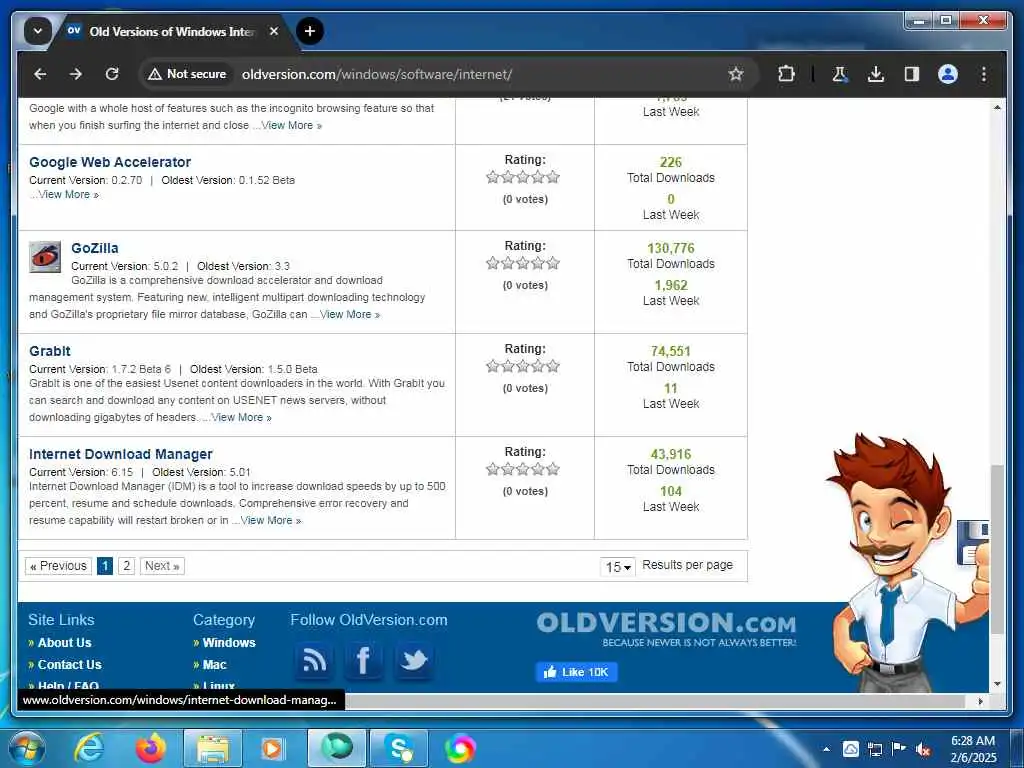Click the Next page button
The height and width of the screenshot is (768, 1024).
162,566
